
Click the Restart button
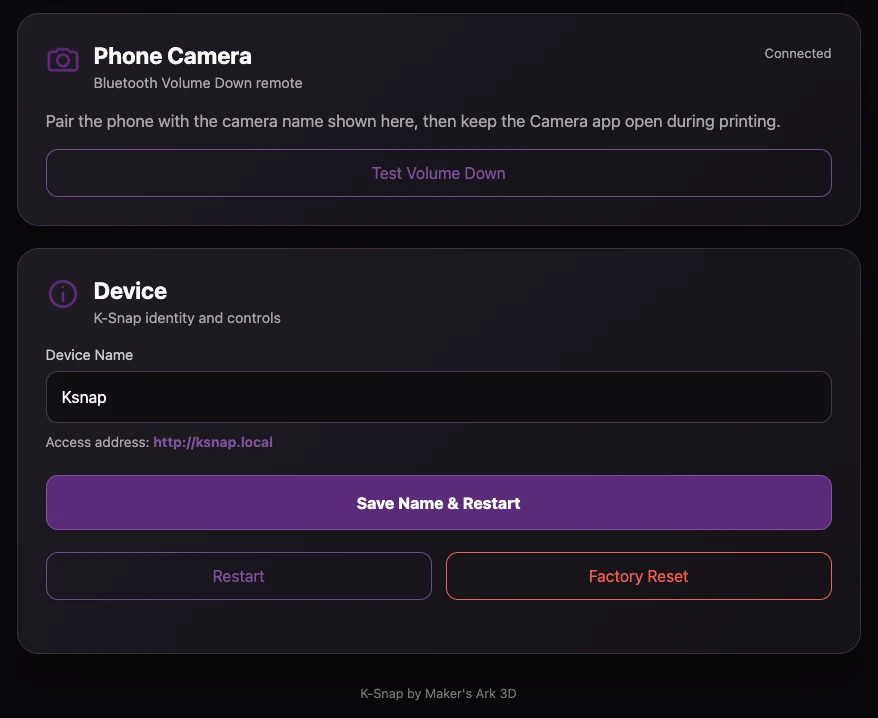pos(239,576)
